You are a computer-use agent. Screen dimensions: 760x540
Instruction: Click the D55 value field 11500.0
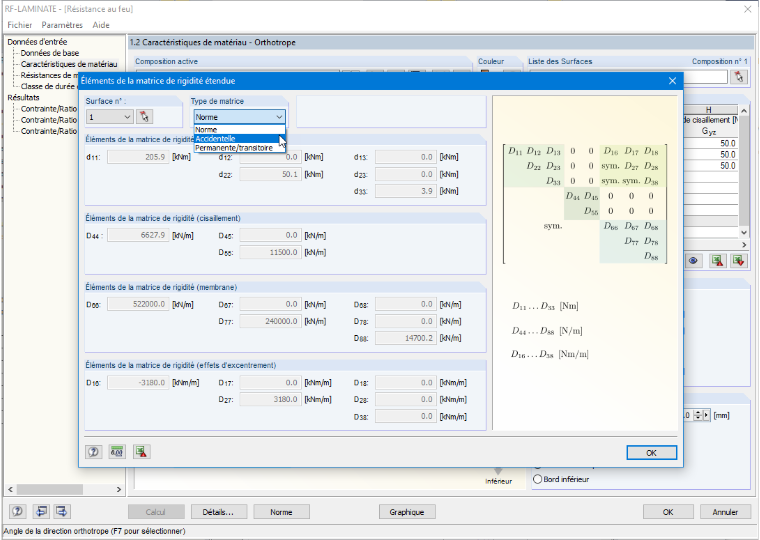coord(270,252)
